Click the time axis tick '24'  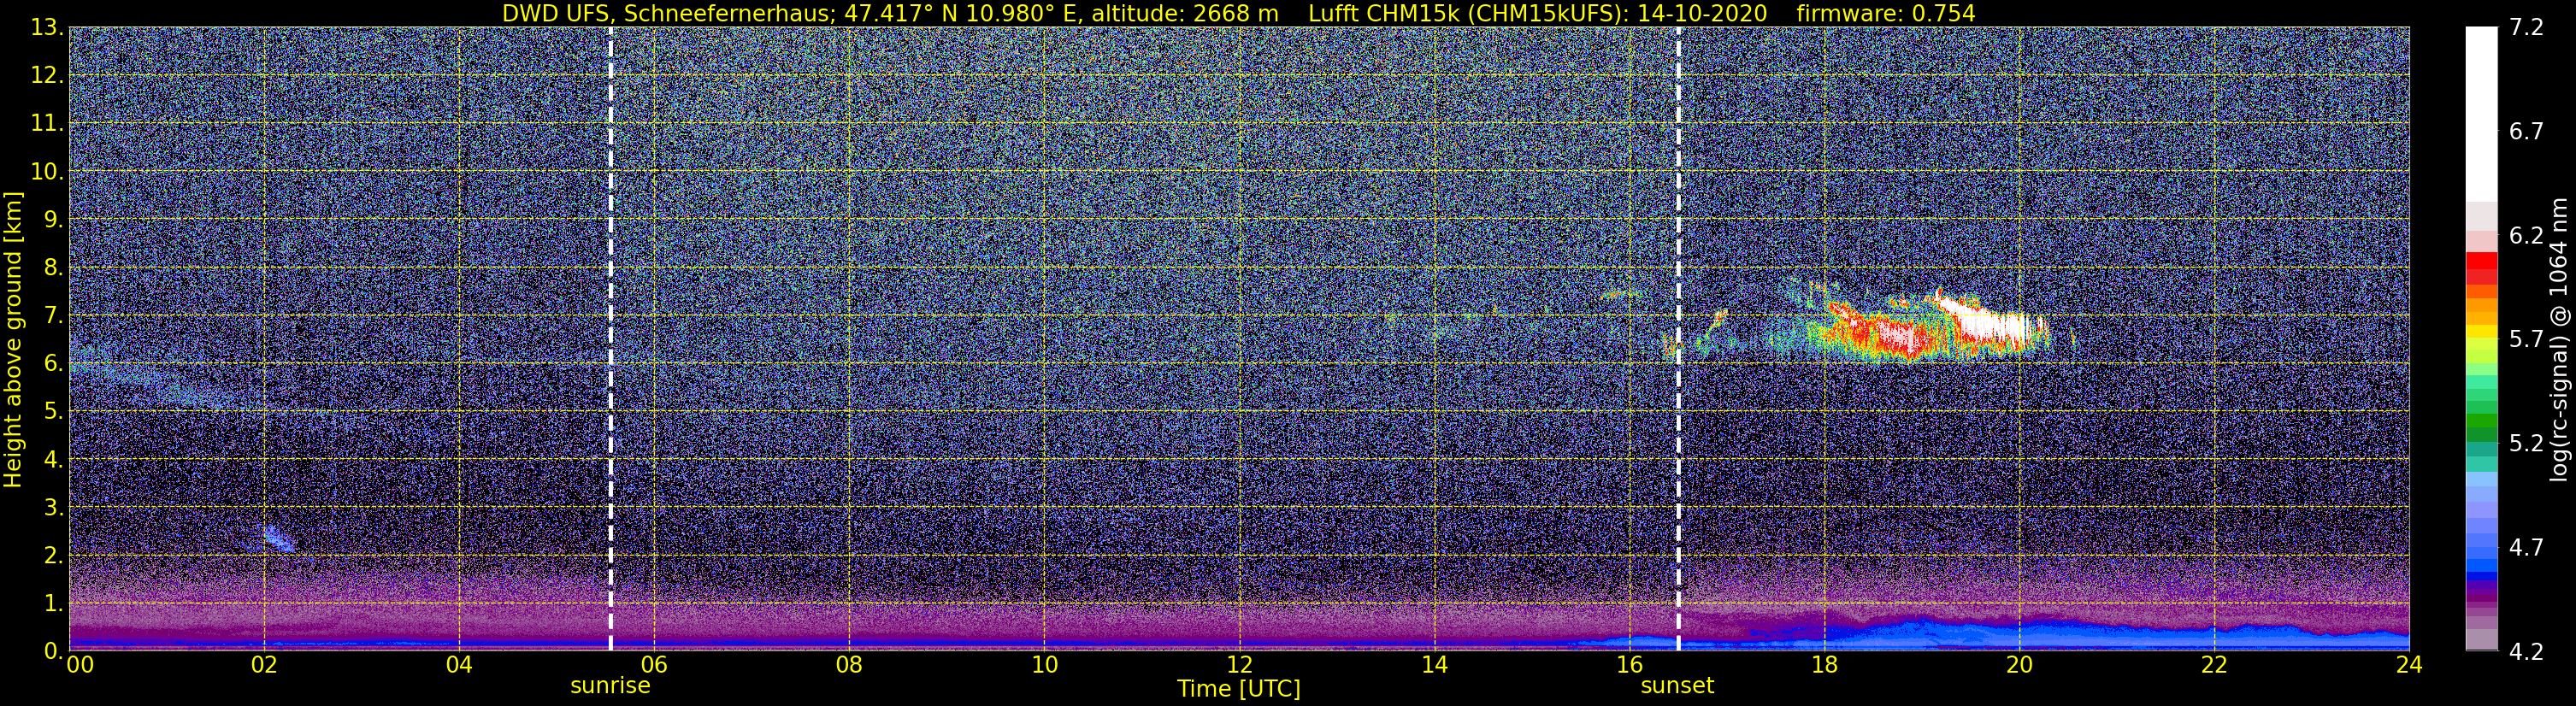coord(2409,666)
